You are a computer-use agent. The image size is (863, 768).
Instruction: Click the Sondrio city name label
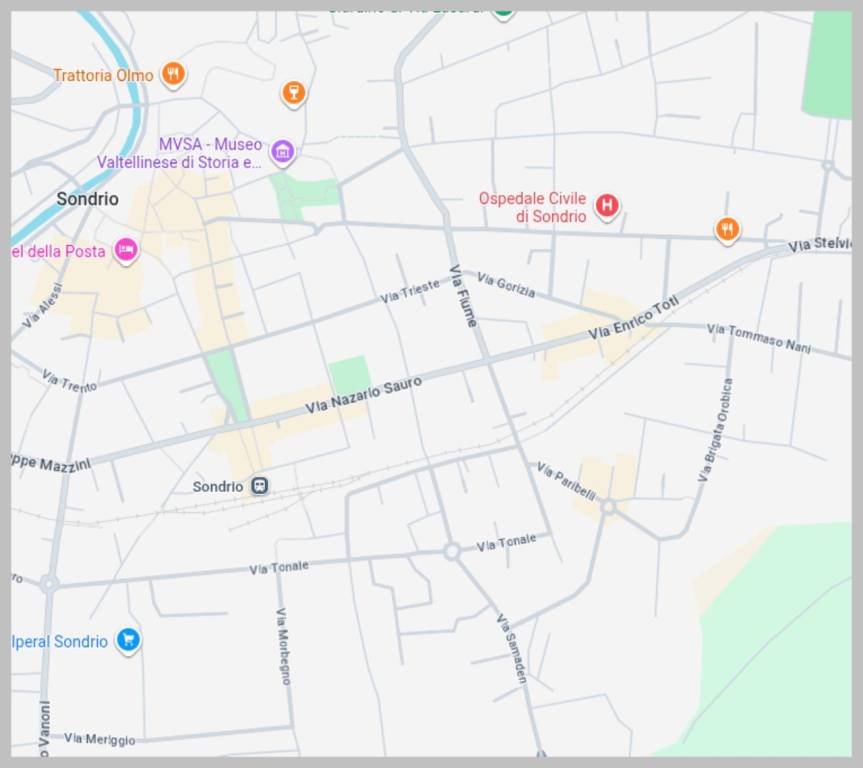(88, 199)
